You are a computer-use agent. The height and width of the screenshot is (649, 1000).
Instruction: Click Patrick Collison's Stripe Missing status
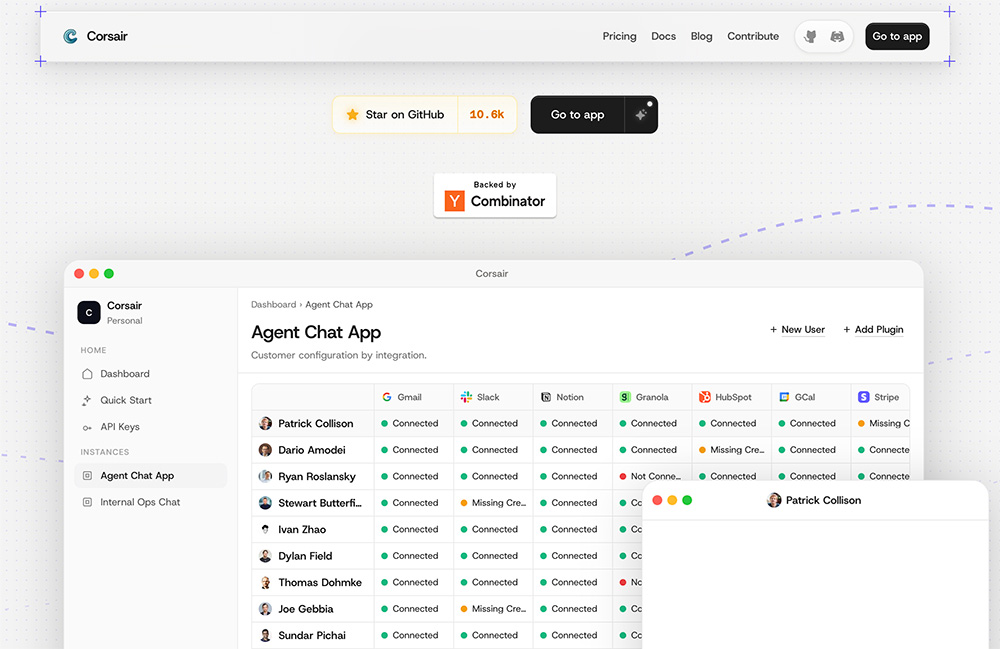(x=883, y=423)
